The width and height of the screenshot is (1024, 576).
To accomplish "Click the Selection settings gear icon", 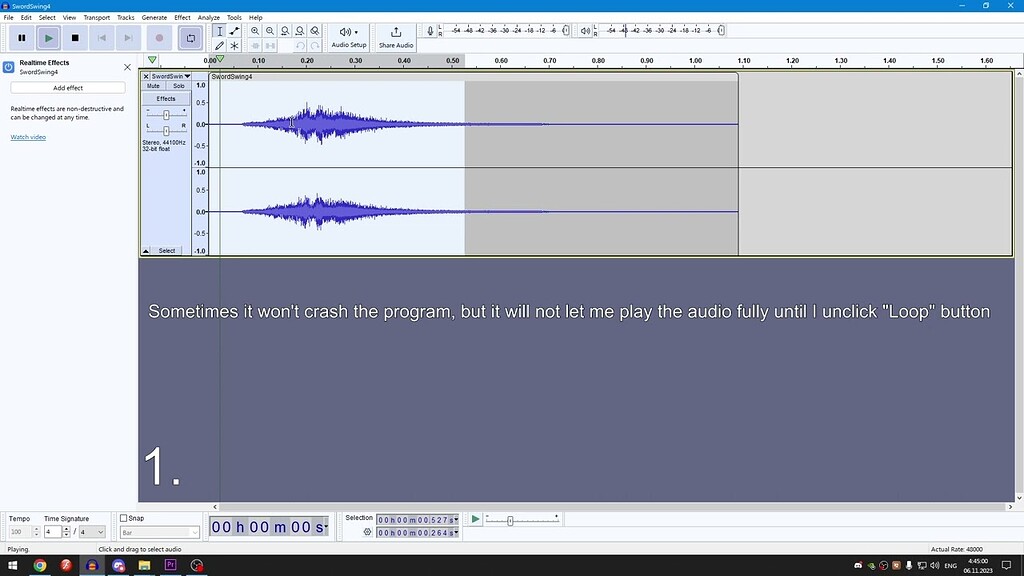I will 367,532.
